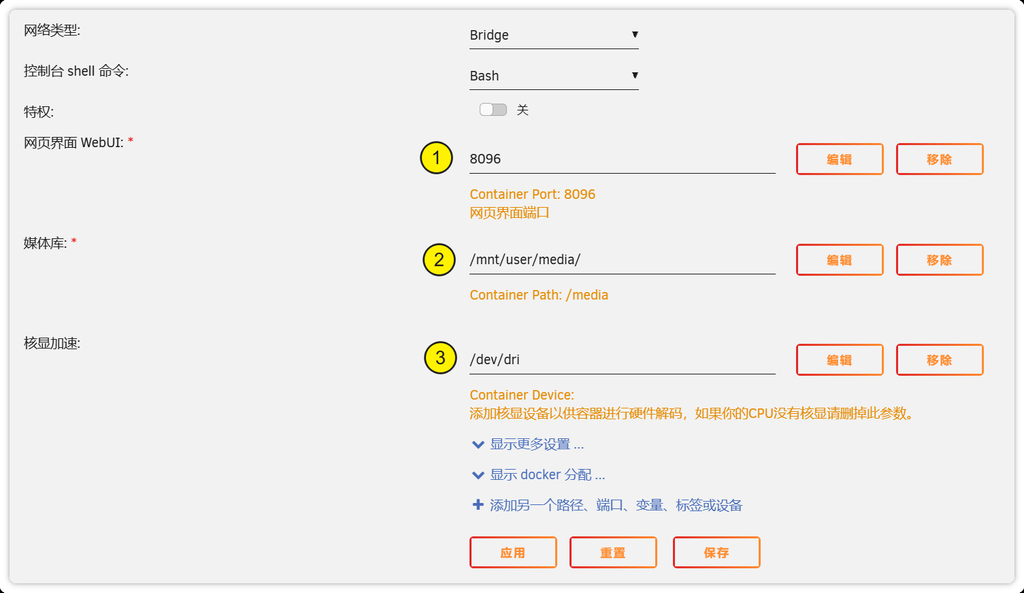Image resolution: width=1024 pixels, height=593 pixels.
Task: Edit the 媒体库 media path
Action: click(839, 260)
